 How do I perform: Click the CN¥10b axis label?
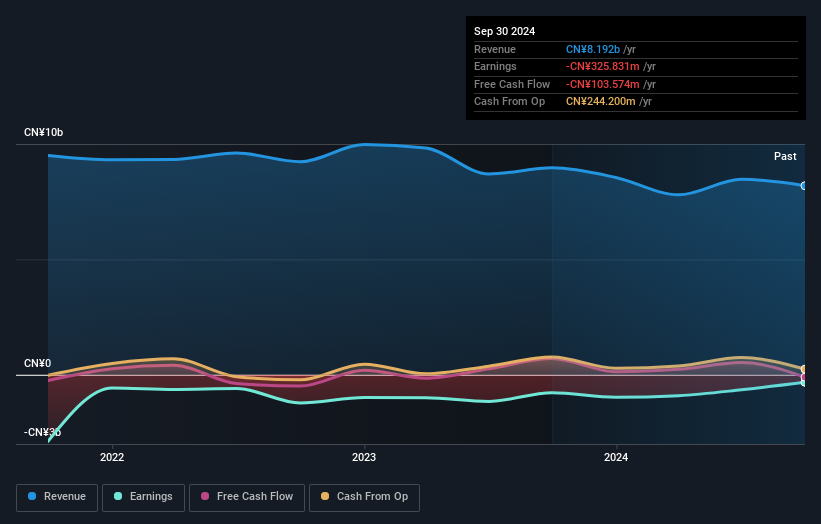click(x=43, y=132)
